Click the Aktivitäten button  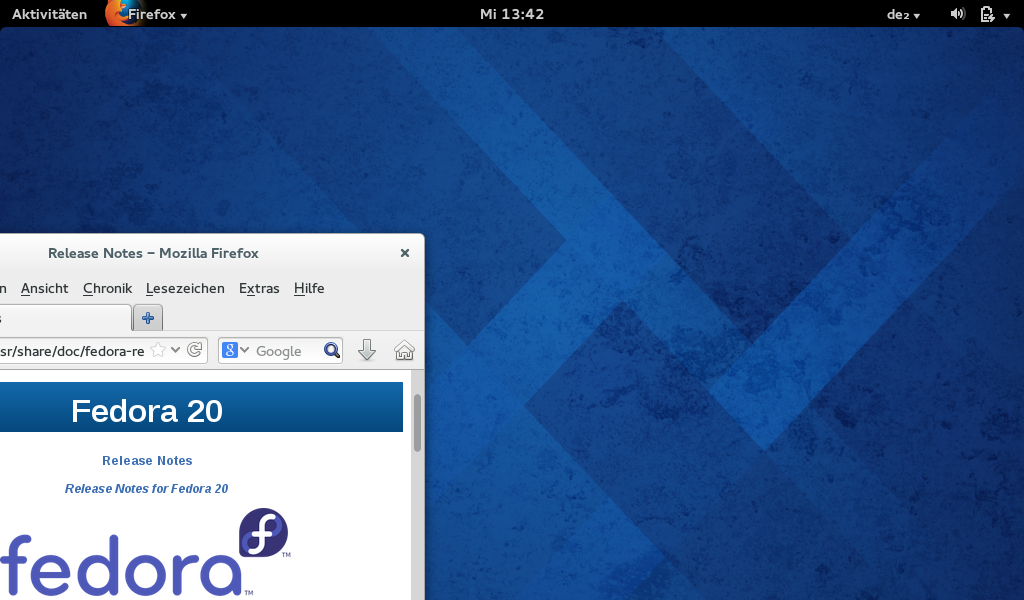pyautogui.click(x=49, y=14)
